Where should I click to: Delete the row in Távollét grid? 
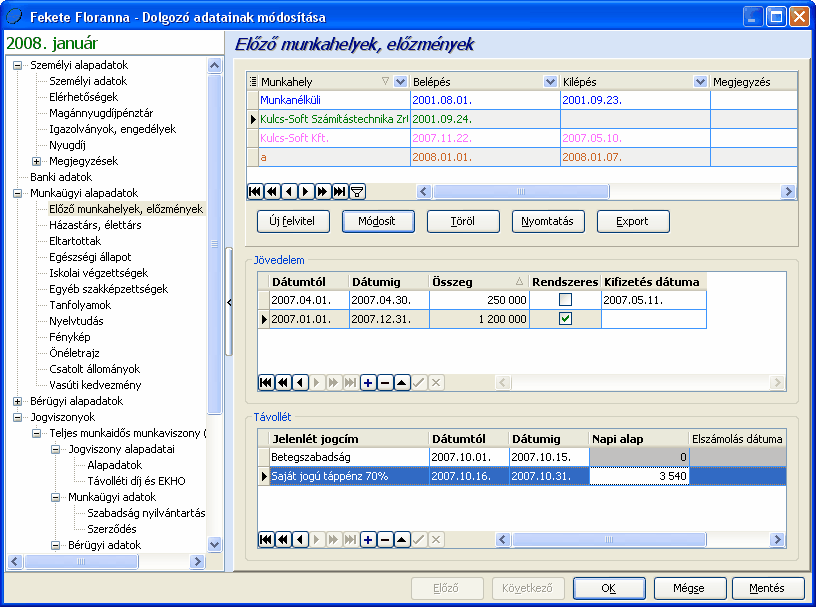385,539
